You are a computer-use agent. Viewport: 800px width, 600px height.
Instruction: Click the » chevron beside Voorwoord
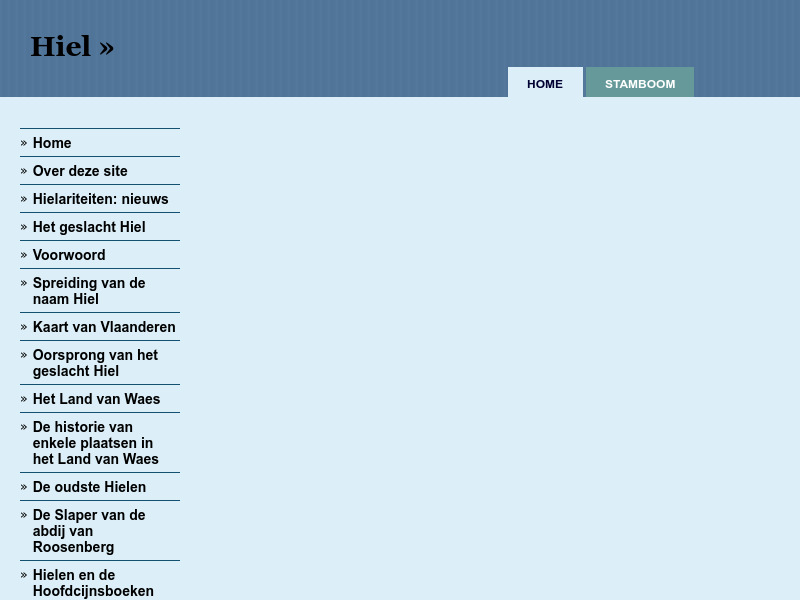pos(24,255)
